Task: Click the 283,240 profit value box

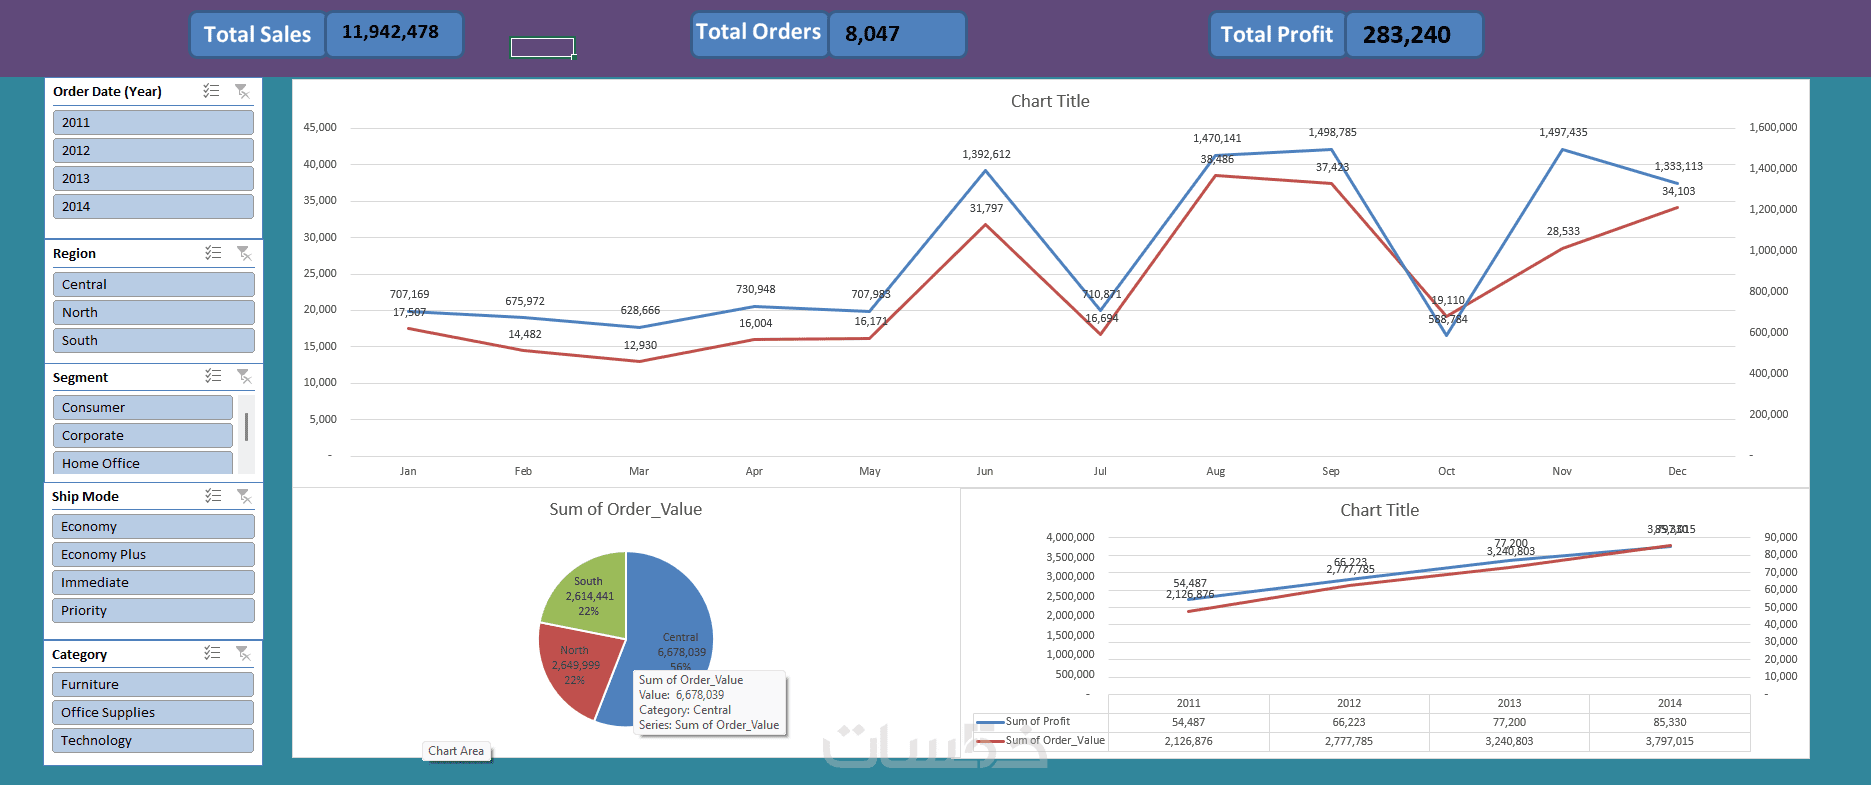Action: point(1415,34)
